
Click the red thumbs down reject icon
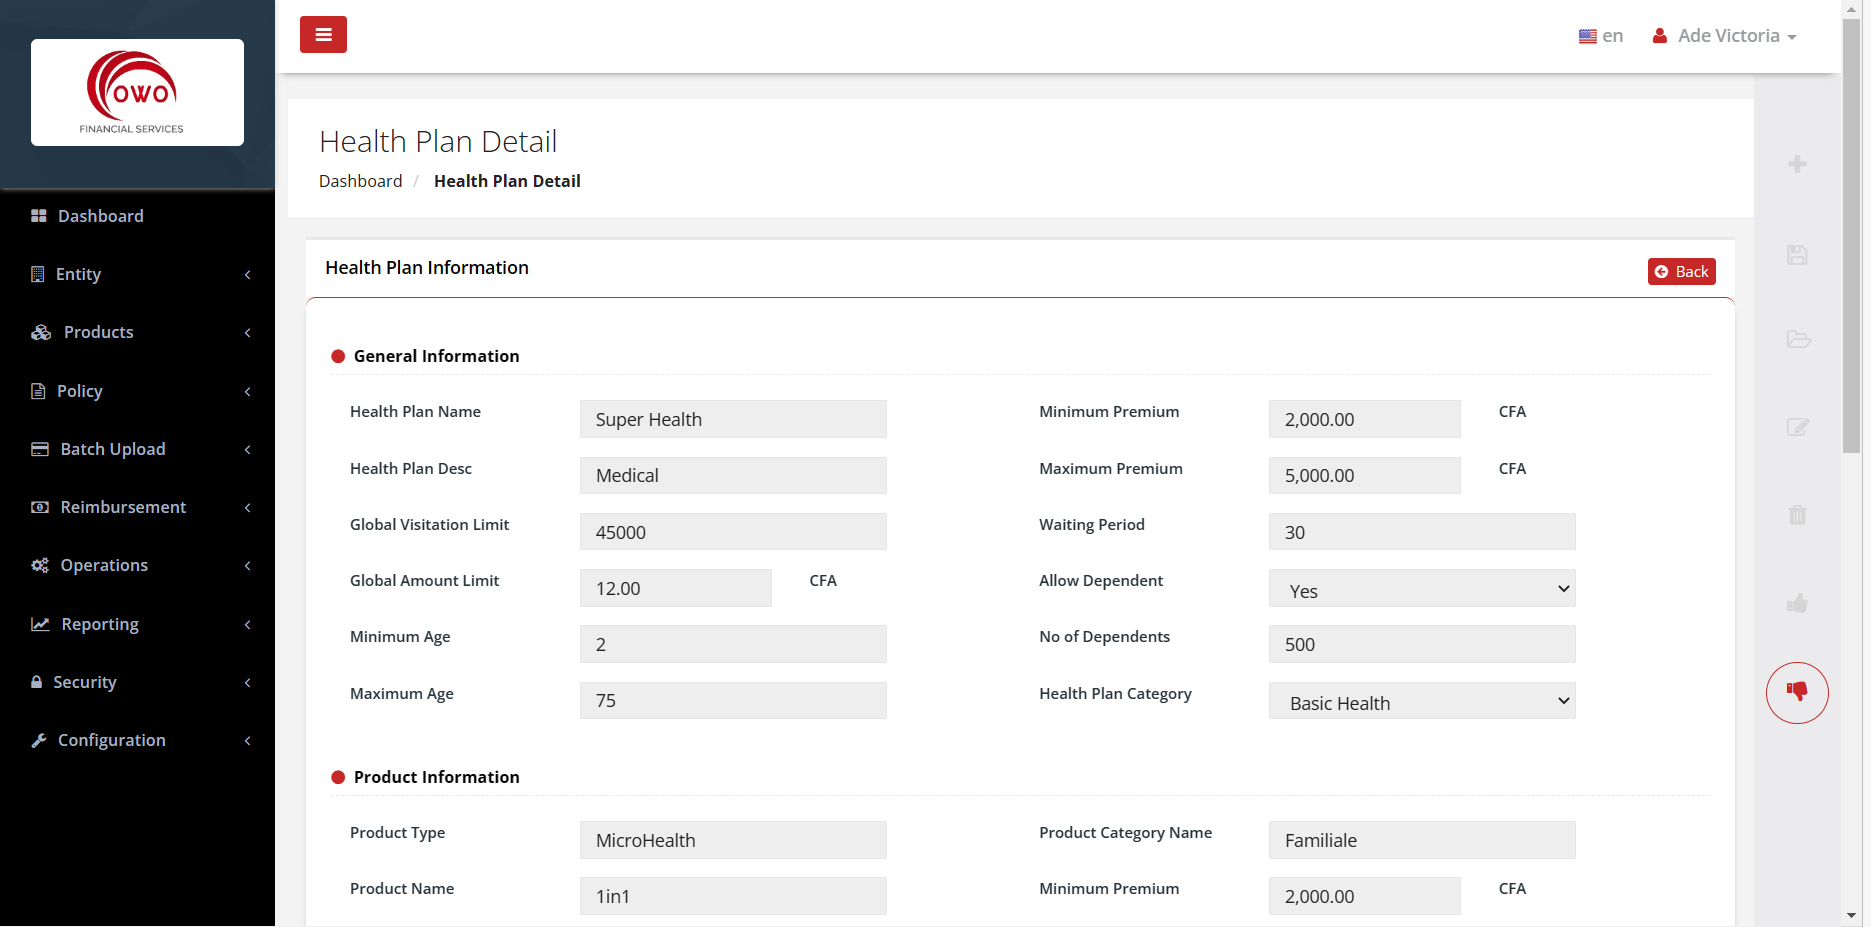point(1797,693)
